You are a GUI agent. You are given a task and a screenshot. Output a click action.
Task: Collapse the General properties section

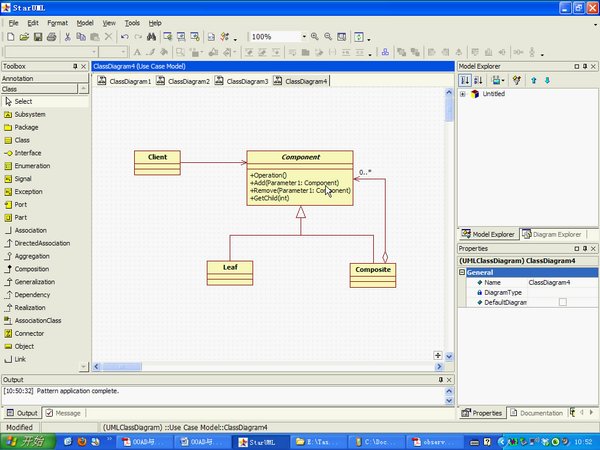[x=463, y=271]
